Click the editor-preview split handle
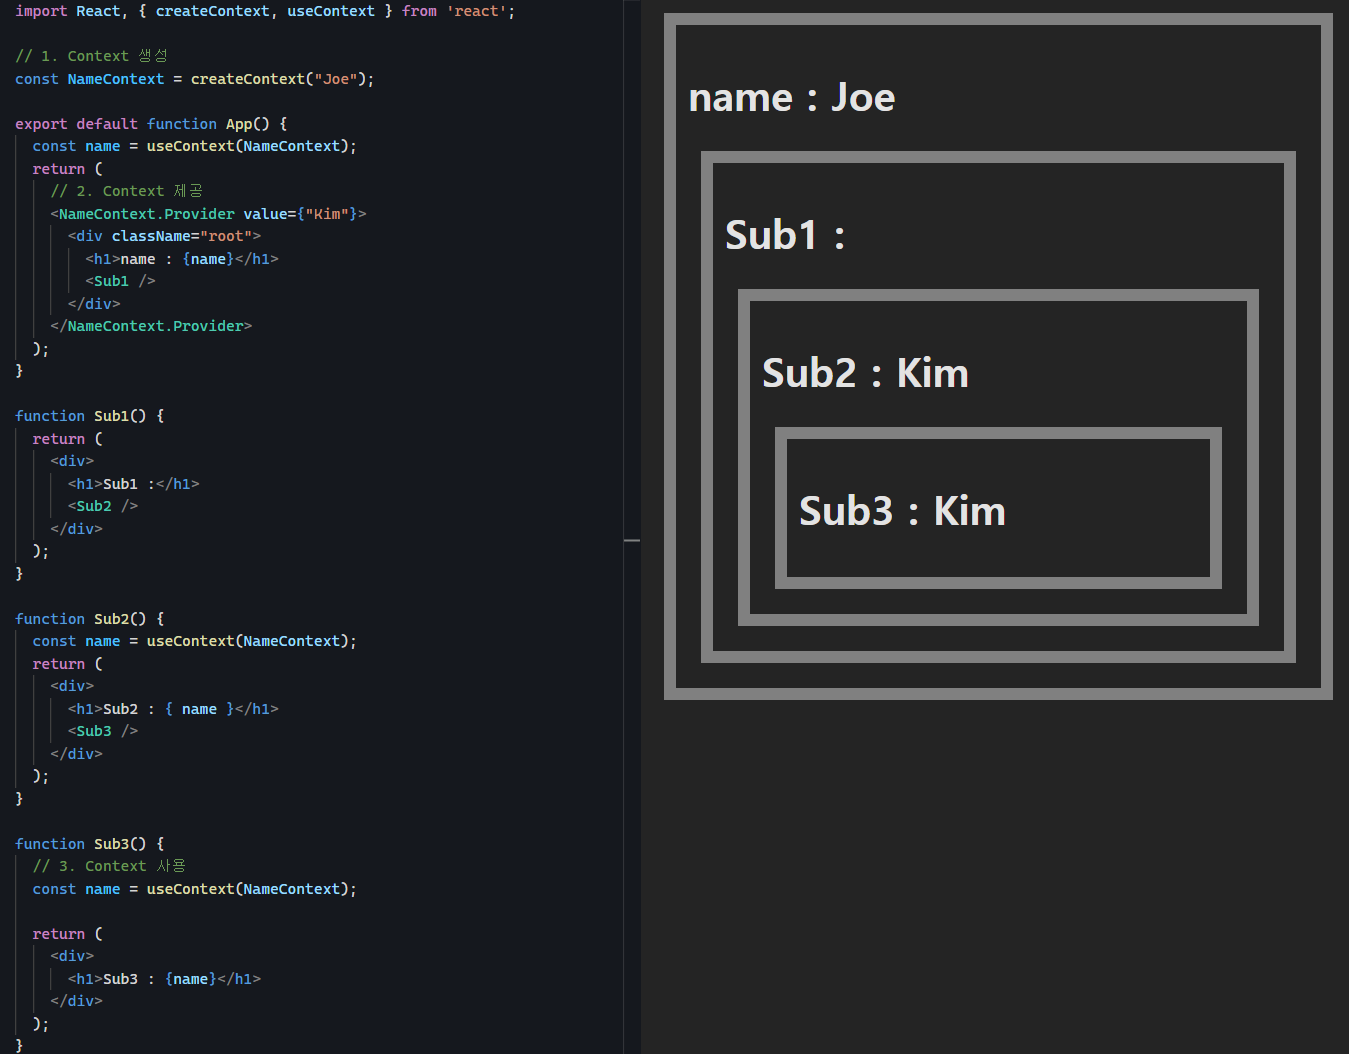 tap(632, 540)
